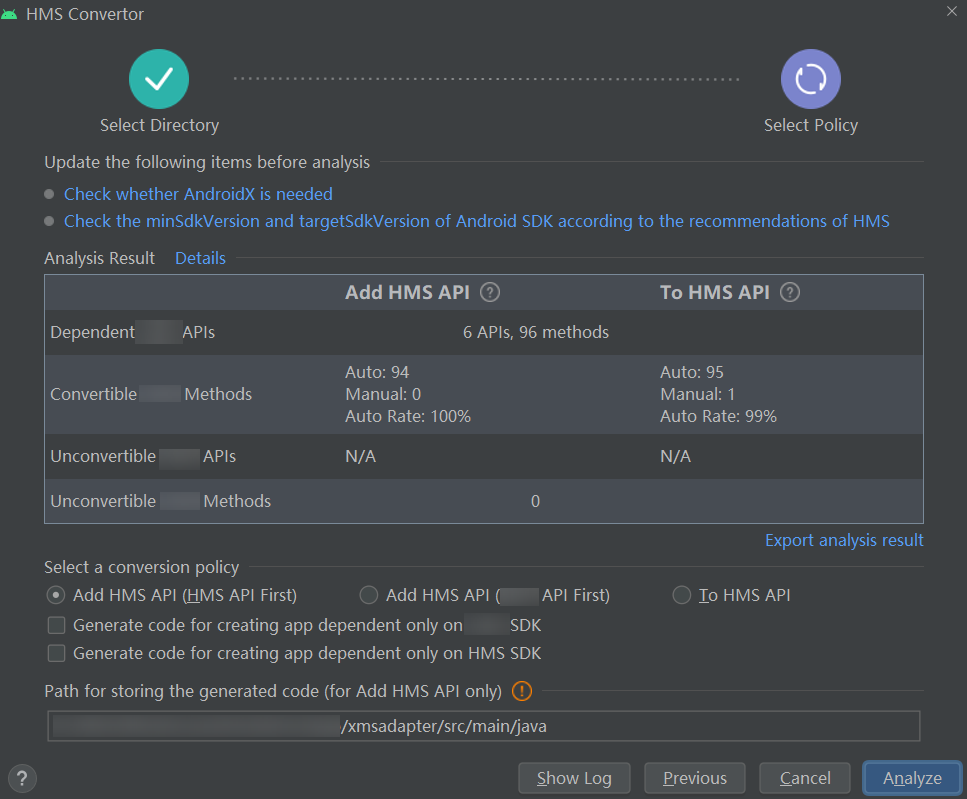Click the Select Policy step icon
This screenshot has width=967, height=799.
[x=810, y=79]
